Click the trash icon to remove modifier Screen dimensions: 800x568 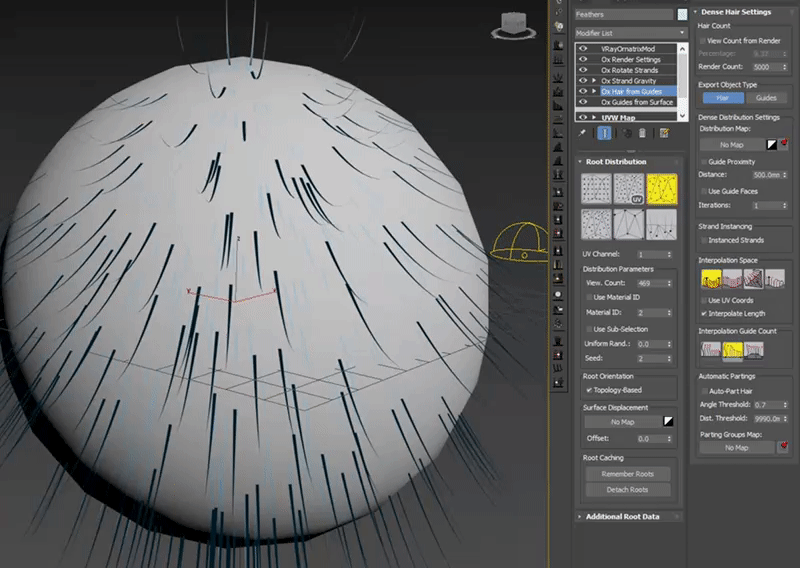[x=643, y=132]
